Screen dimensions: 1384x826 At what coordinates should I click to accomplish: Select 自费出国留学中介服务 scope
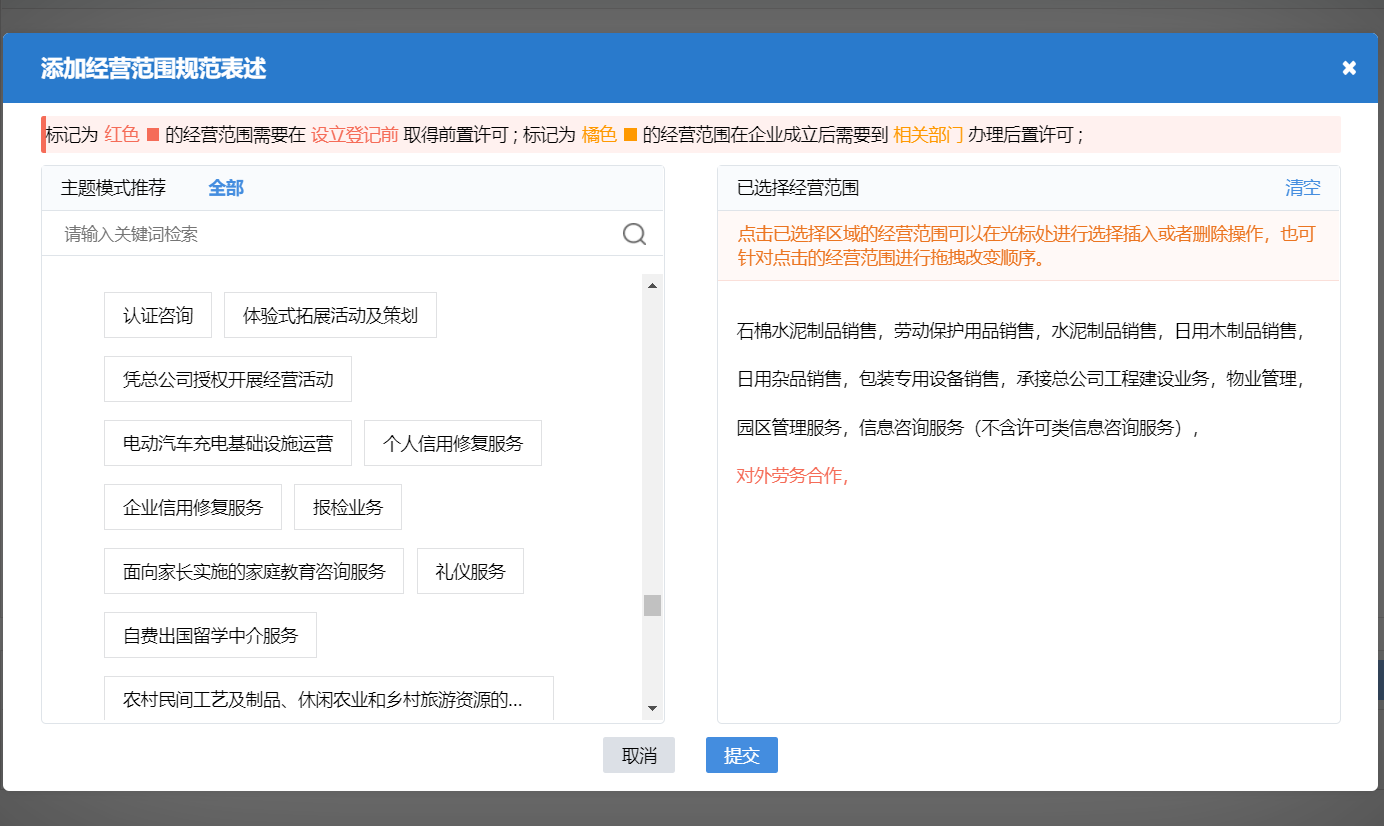210,634
